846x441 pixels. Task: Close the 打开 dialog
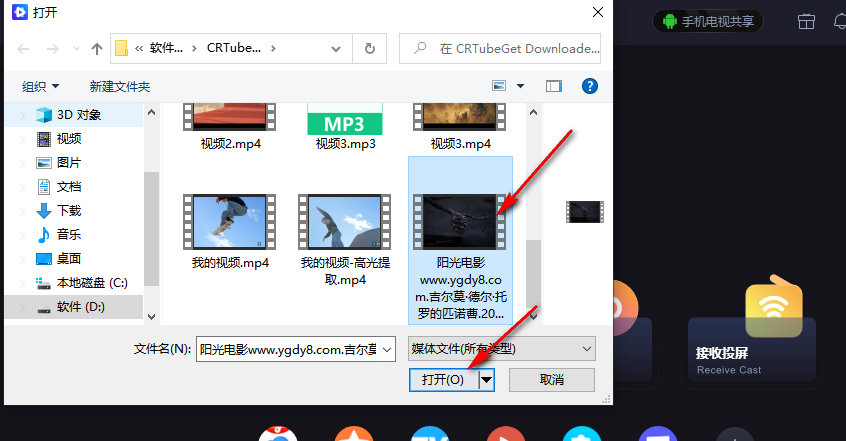(x=598, y=12)
